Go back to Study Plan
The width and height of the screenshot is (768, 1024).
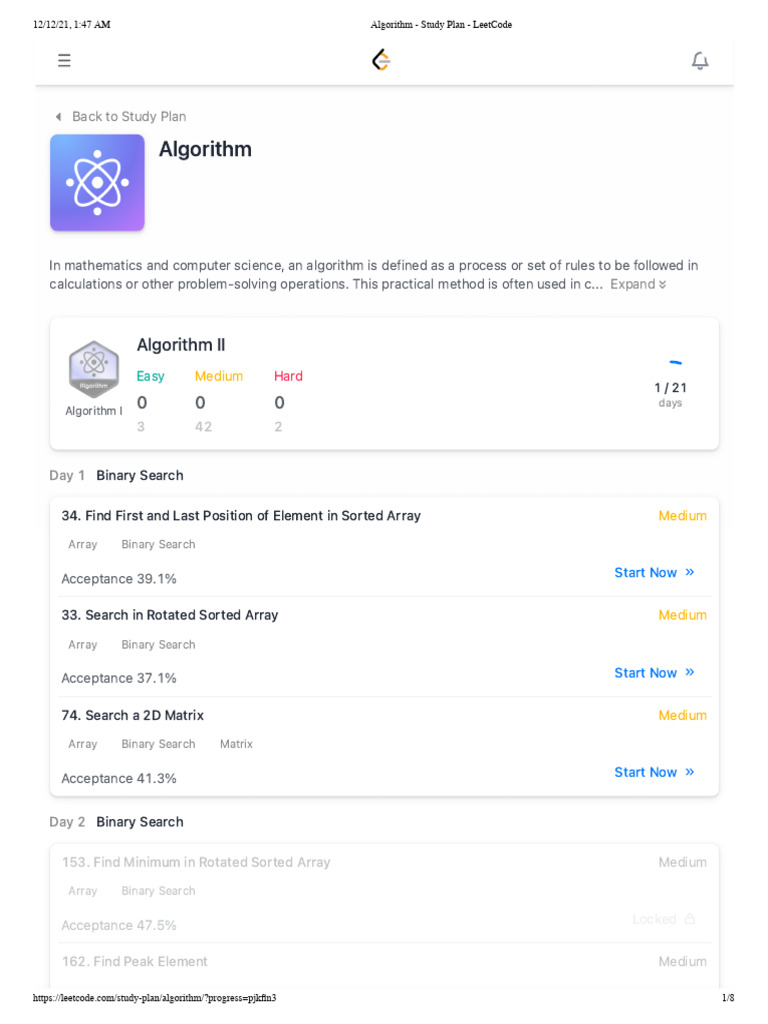(x=128, y=117)
